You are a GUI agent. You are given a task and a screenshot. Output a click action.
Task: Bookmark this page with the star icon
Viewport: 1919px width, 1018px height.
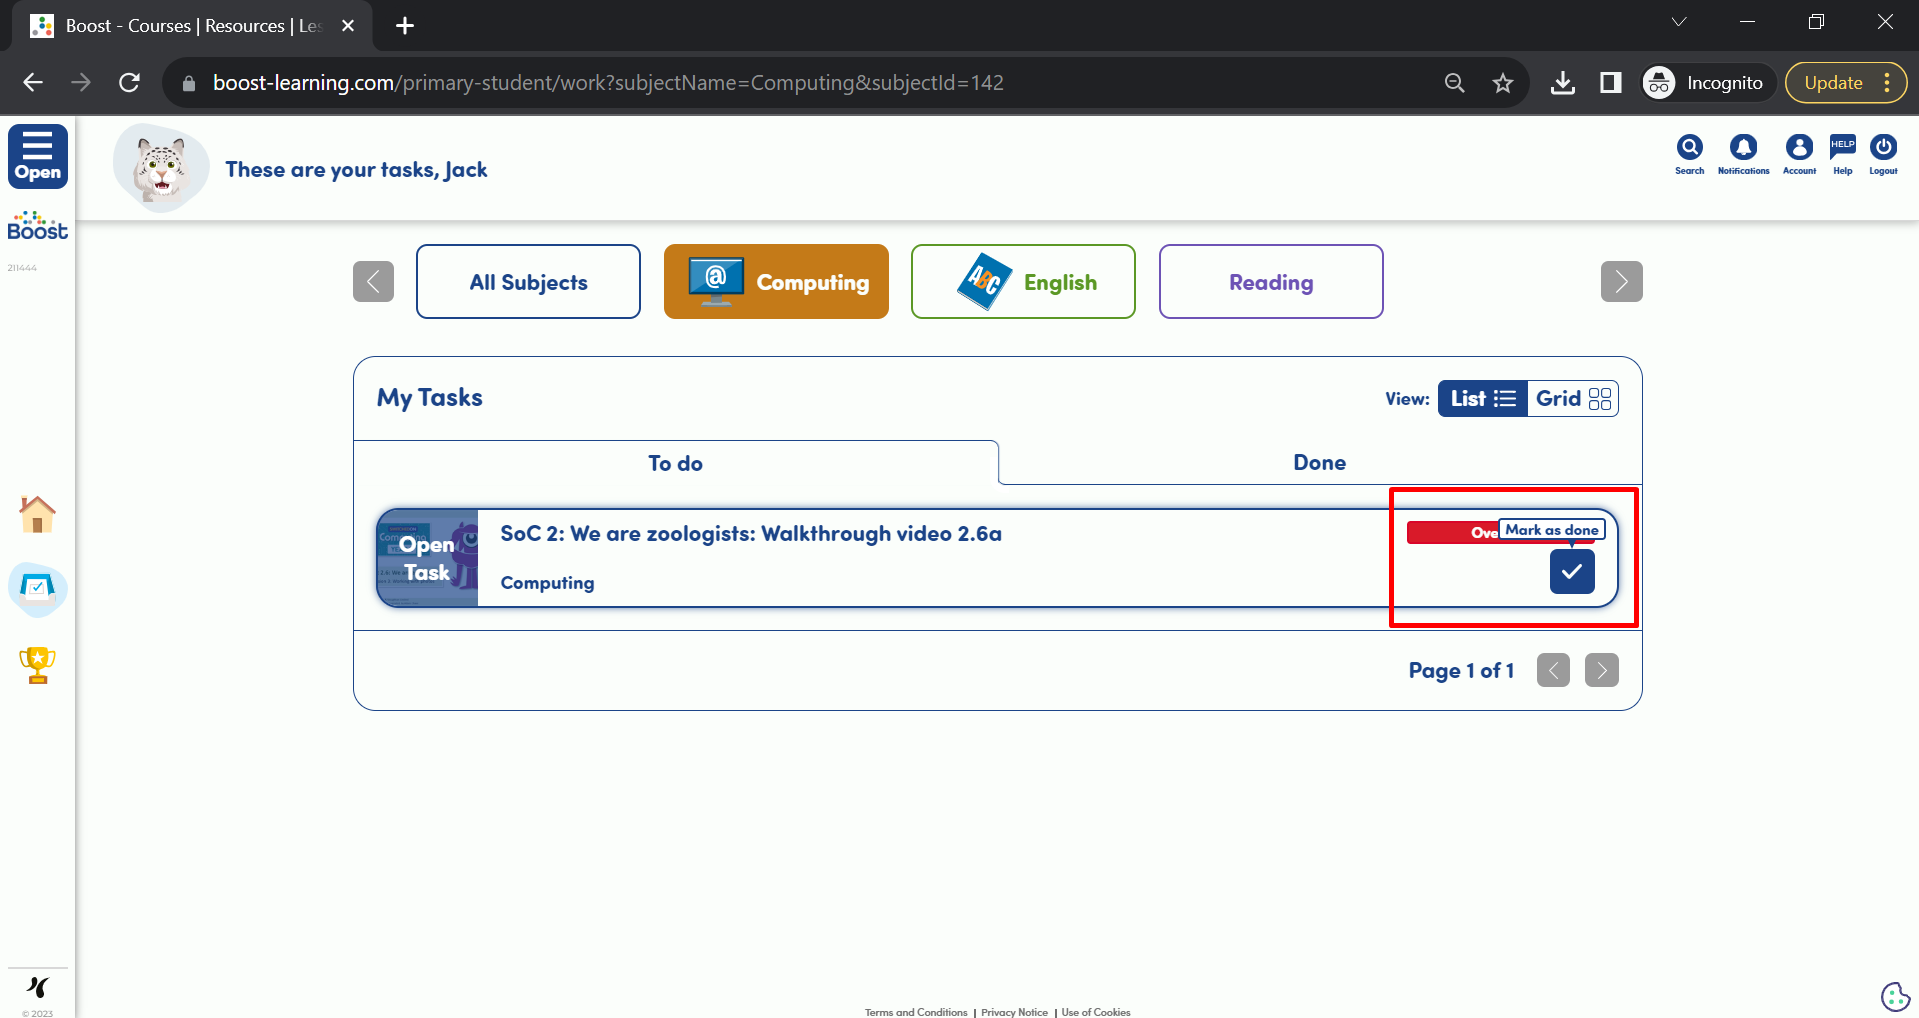click(1502, 83)
